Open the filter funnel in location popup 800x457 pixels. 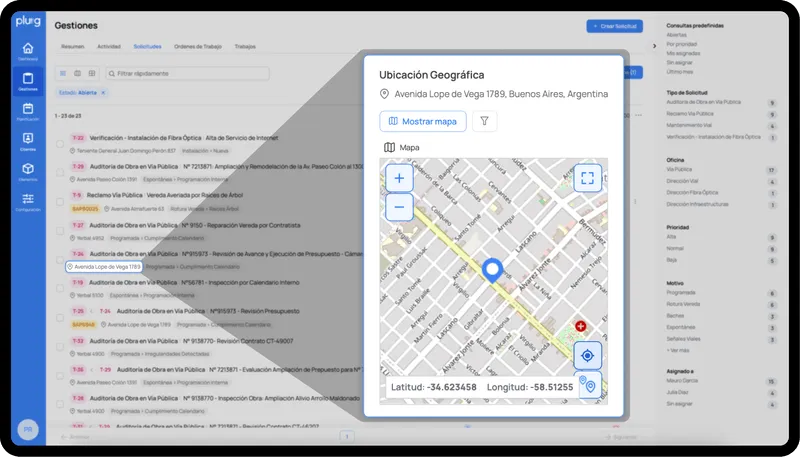point(485,121)
